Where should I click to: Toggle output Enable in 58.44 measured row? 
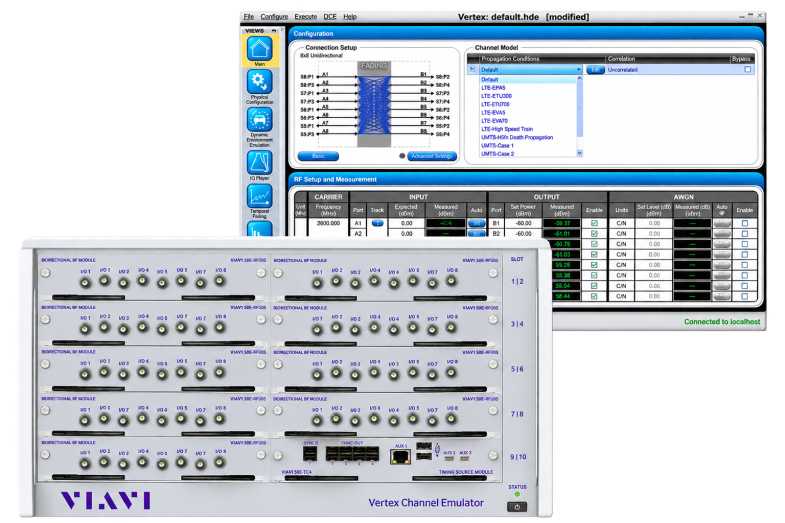pos(594,296)
